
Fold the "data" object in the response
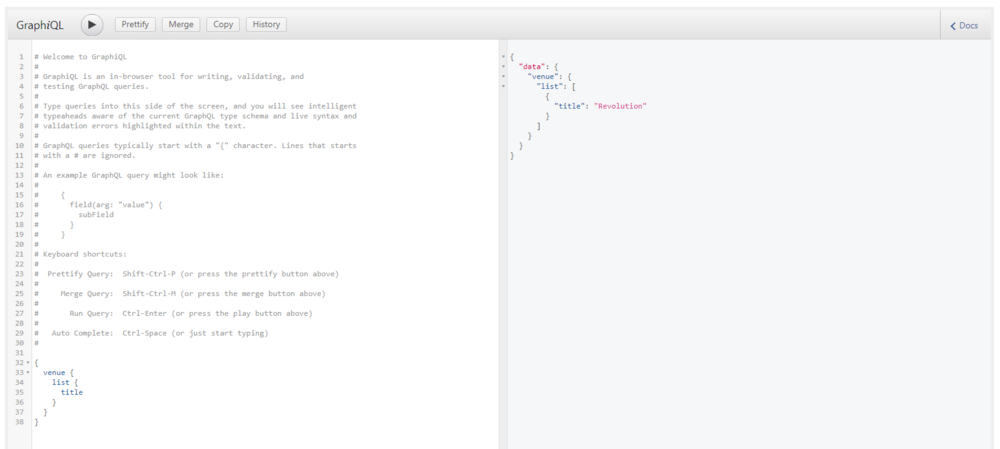(503, 66)
